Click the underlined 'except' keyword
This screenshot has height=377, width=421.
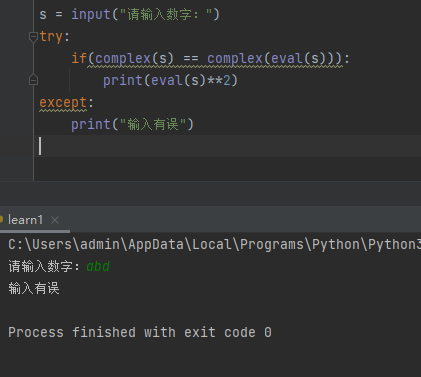tap(63, 102)
